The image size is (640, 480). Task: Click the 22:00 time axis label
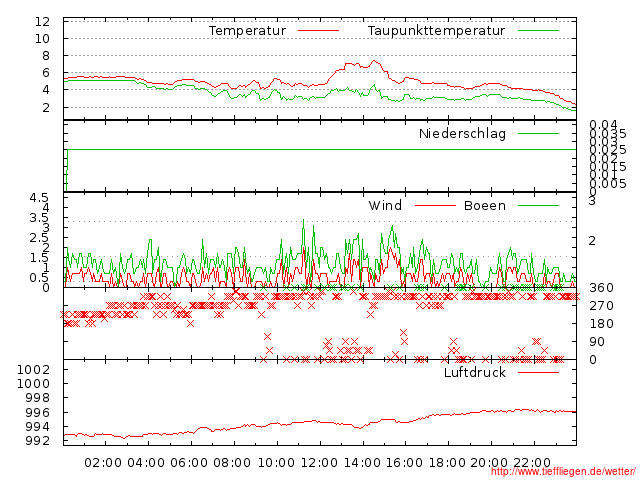coord(532,463)
